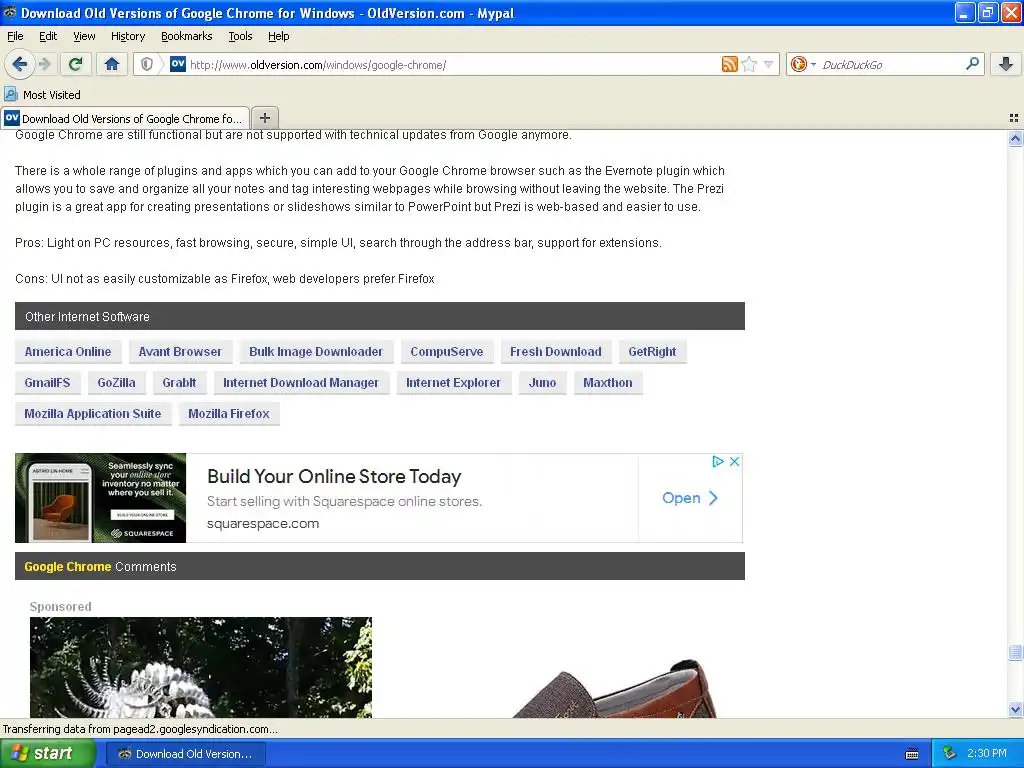
Task: Go back with the Back arrow button
Action: [x=19, y=64]
